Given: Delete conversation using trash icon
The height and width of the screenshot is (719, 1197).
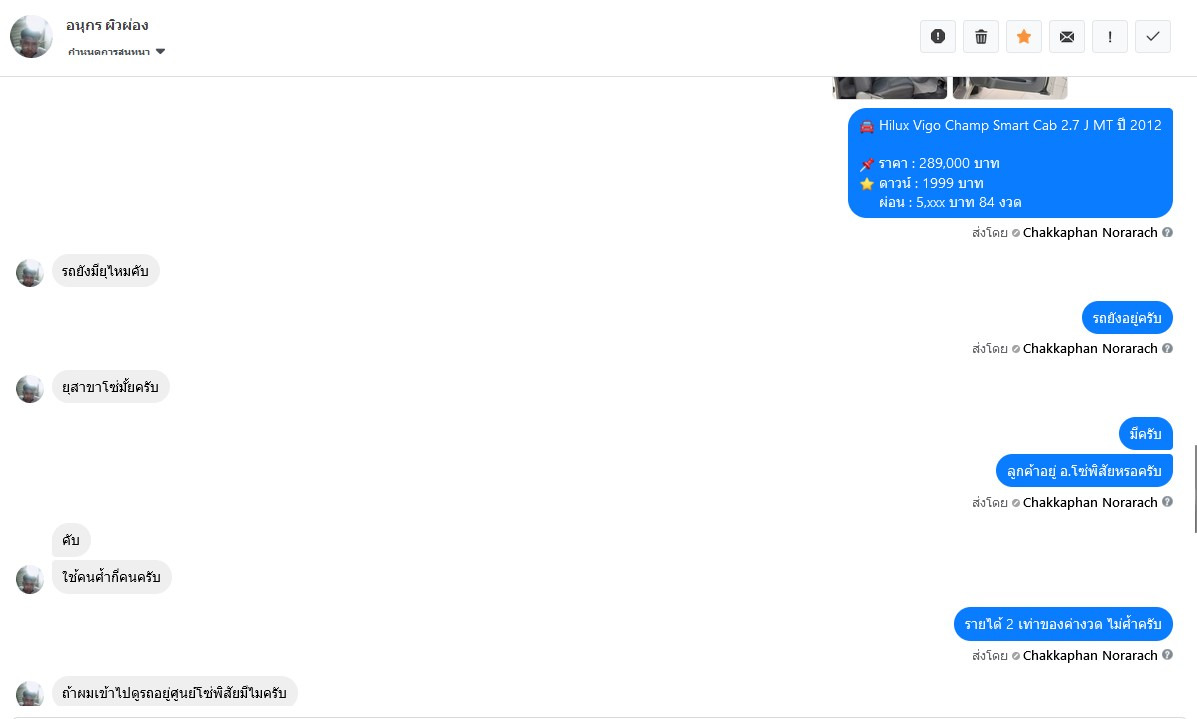Looking at the screenshot, I should click(981, 37).
